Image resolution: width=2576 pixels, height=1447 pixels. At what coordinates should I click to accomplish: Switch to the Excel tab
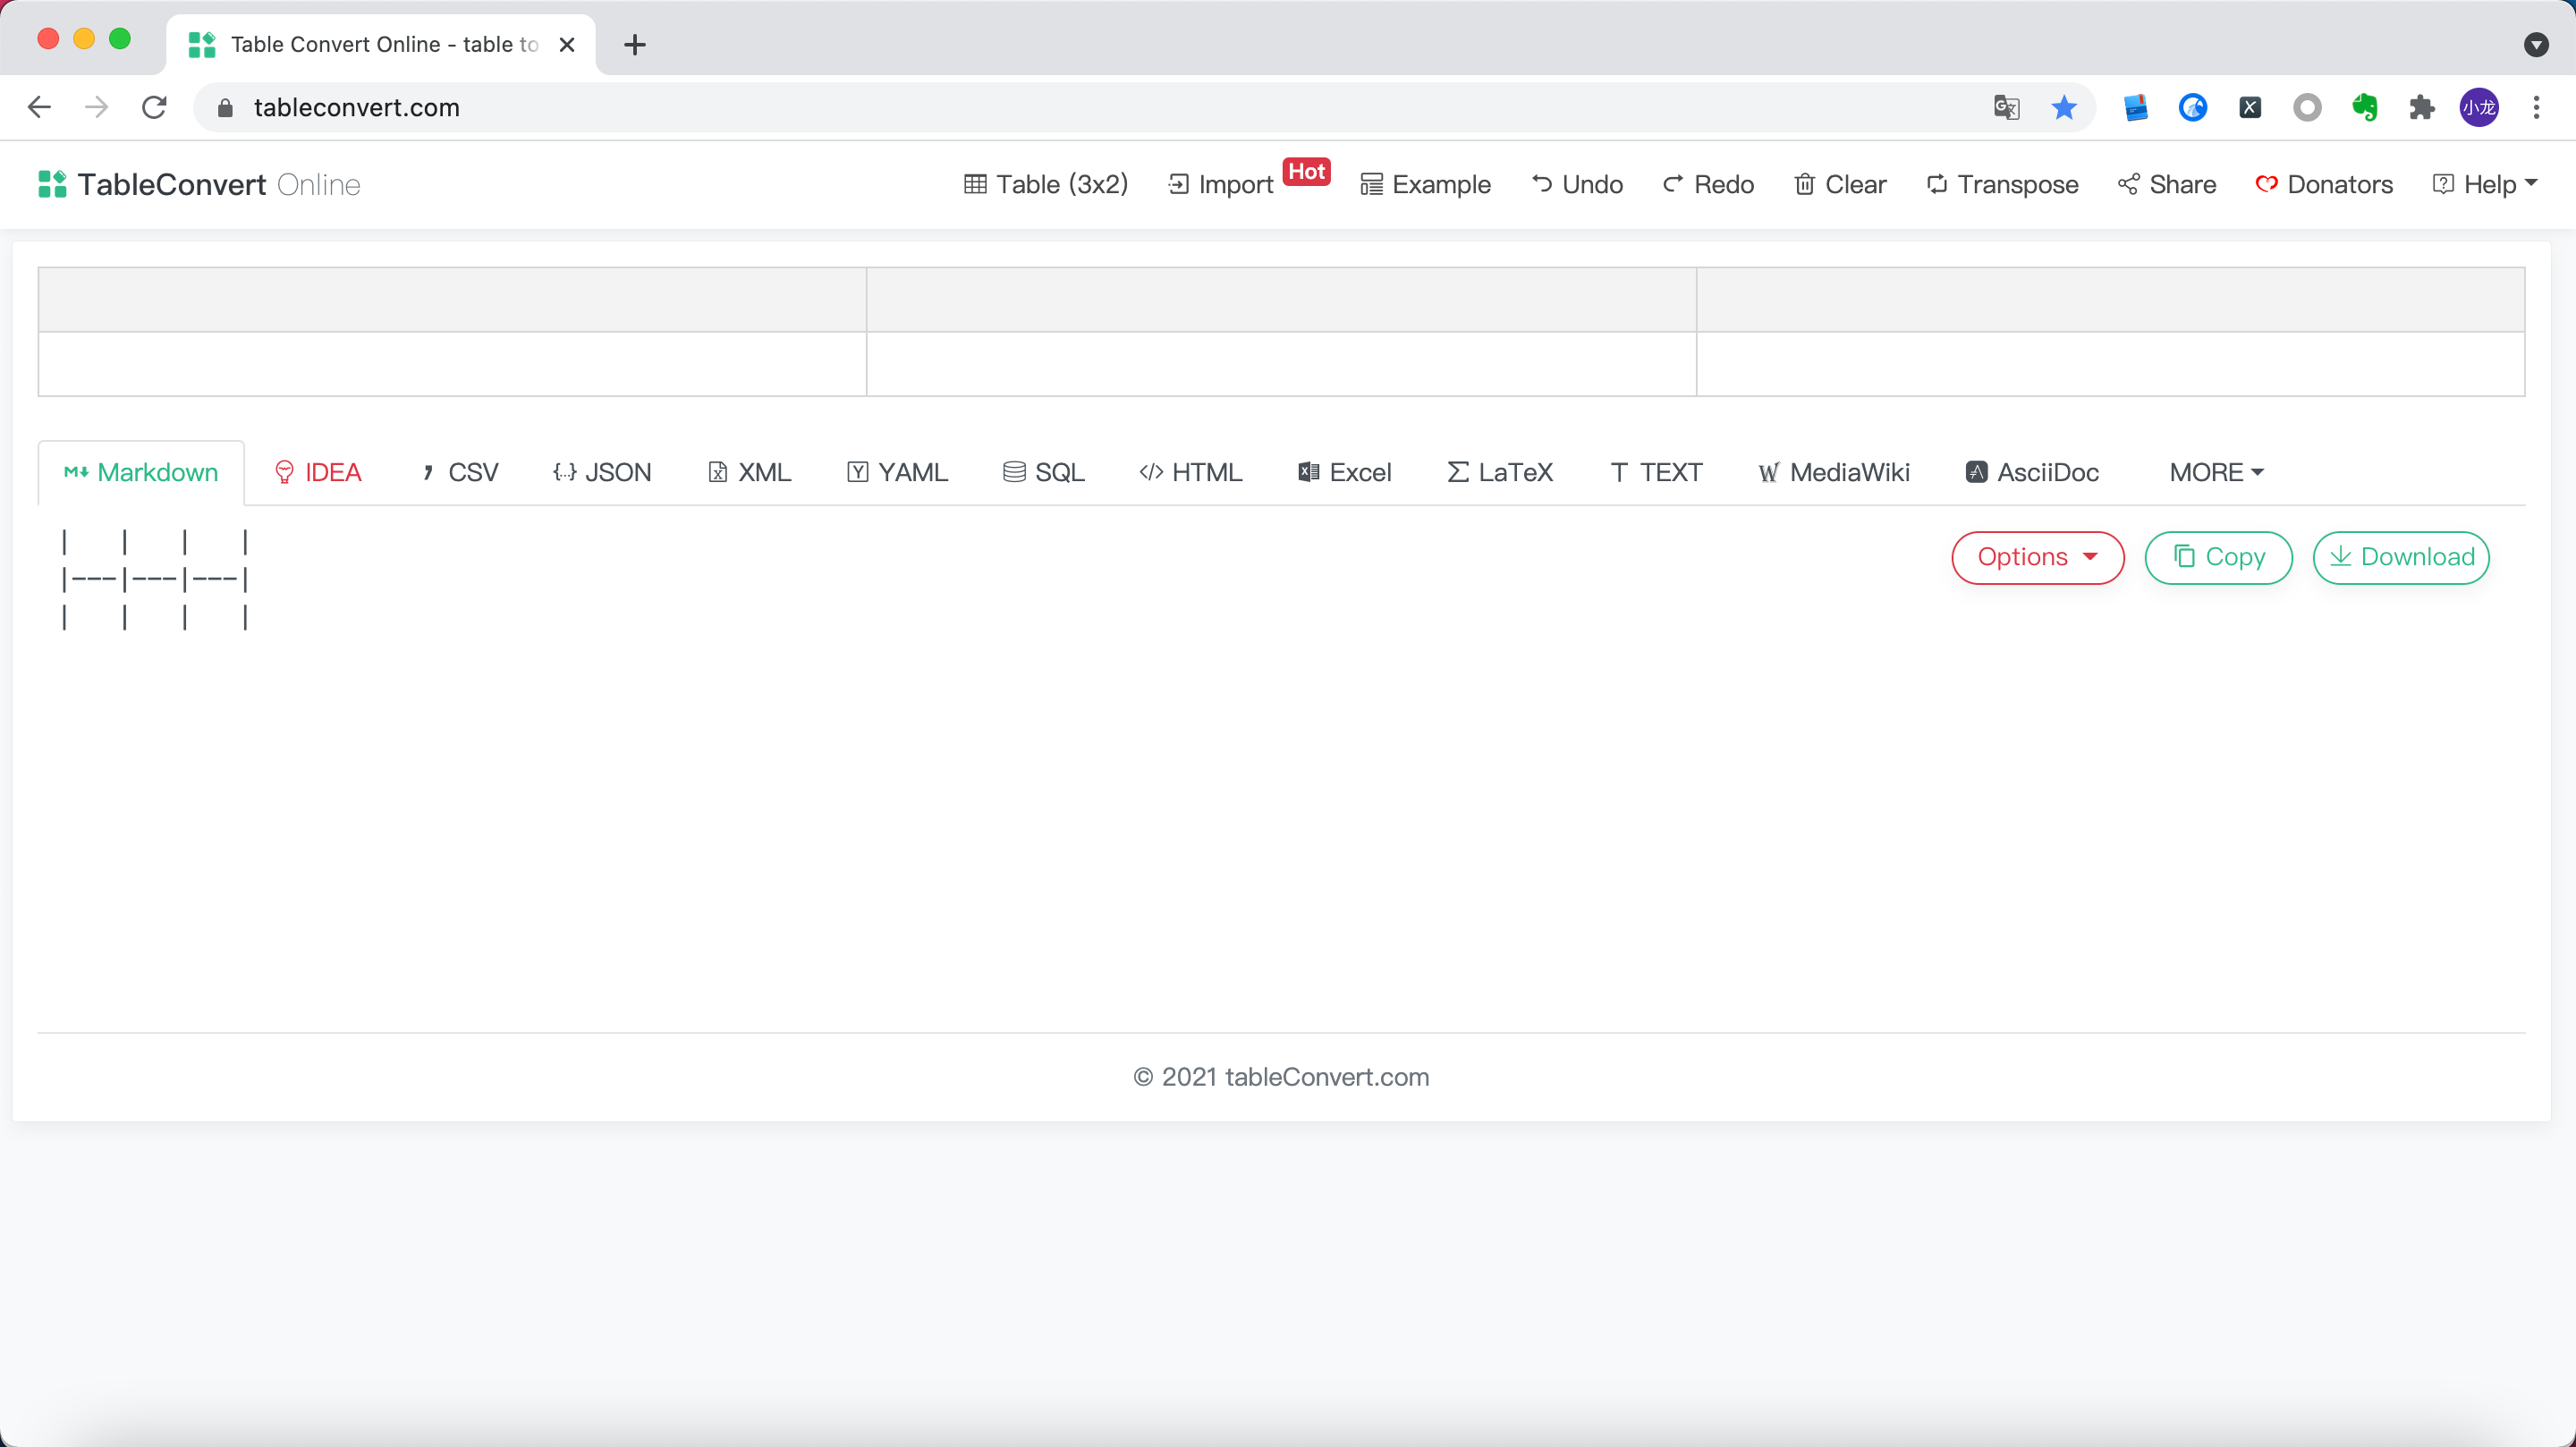[1345, 472]
